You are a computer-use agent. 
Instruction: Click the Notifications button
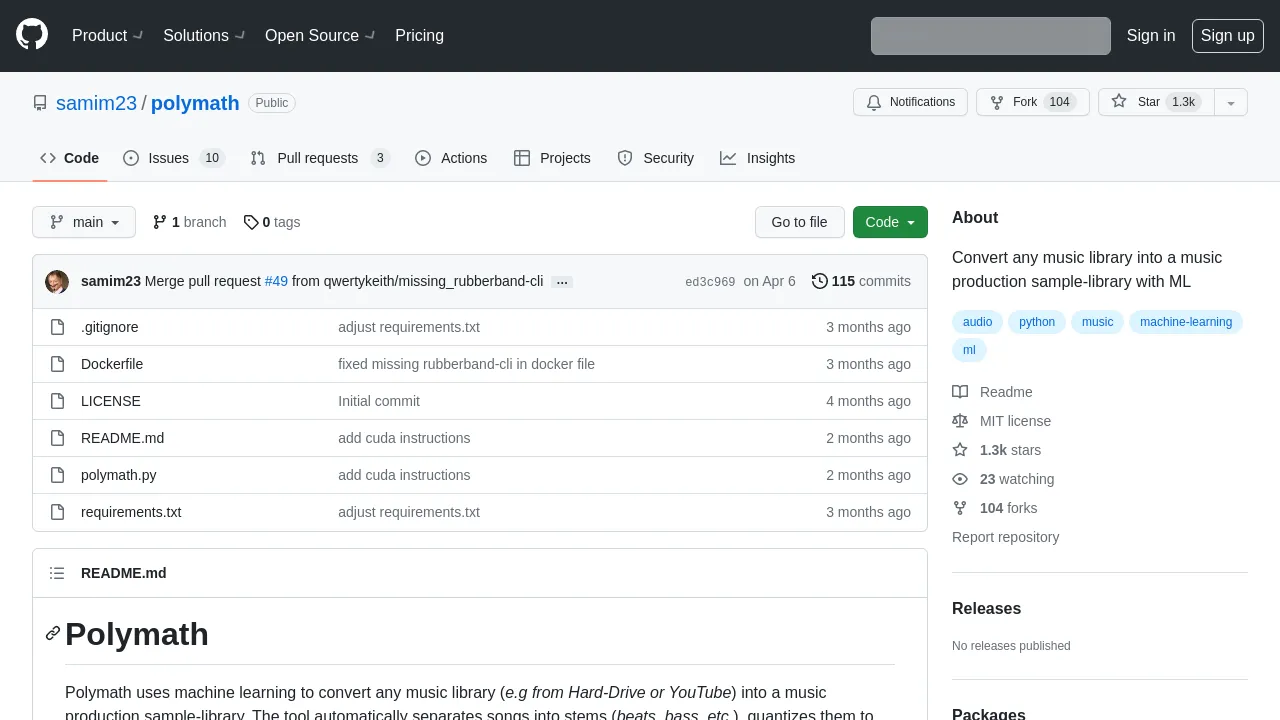[910, 102]
